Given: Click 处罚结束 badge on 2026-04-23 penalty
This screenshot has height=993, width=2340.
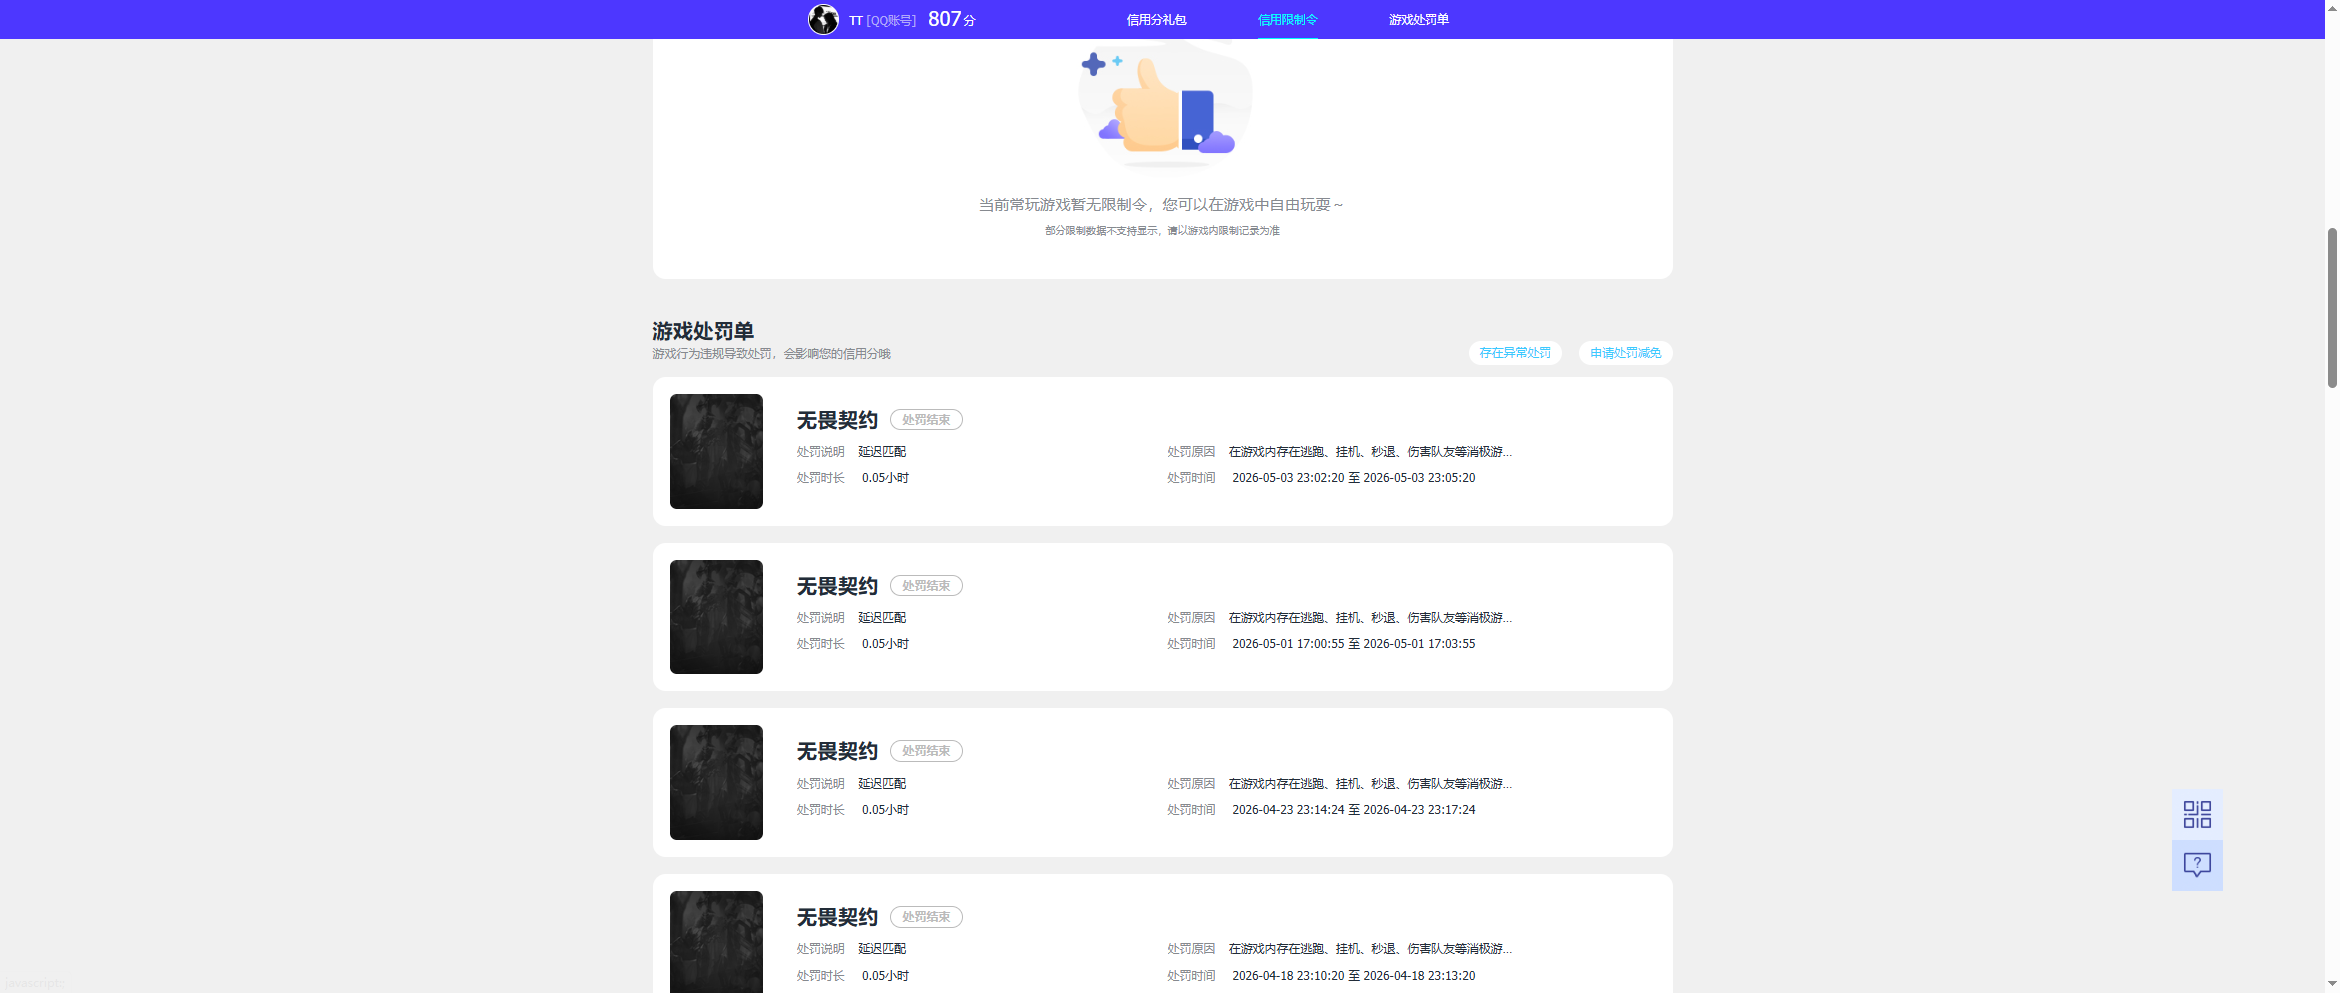Looking at the screenshot, I should click(926, 751).
